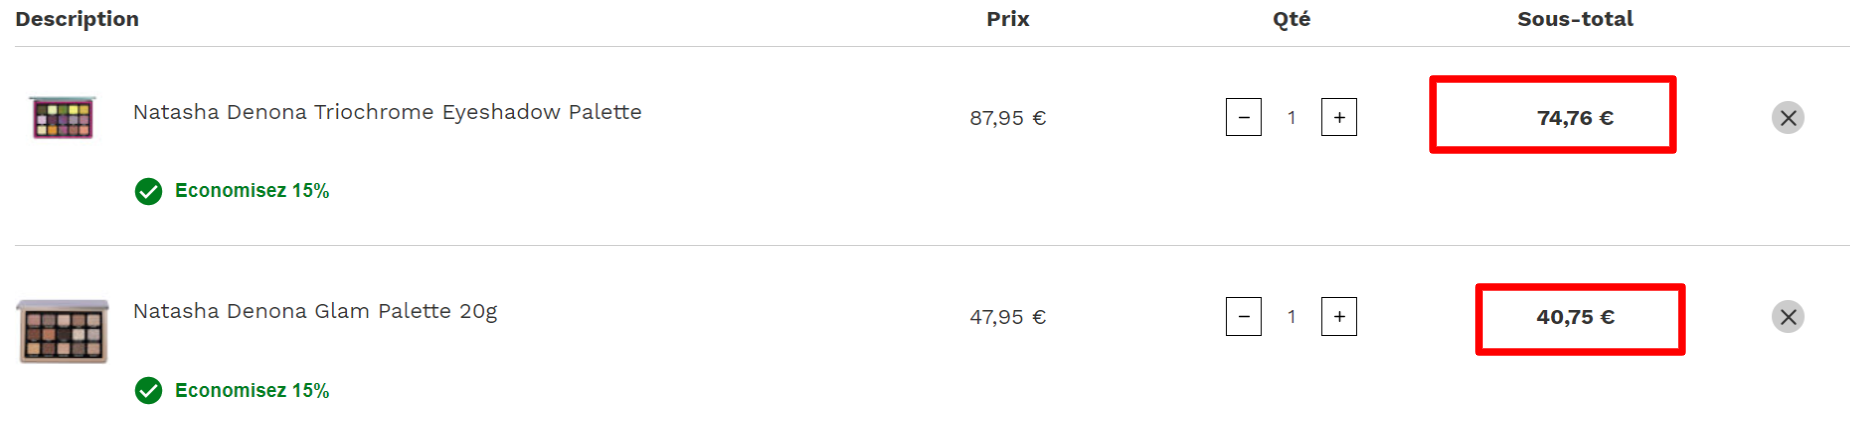Open Triochrome Eyeshadow Palette product thumbnail
The height and width of the screenshot is (438, 1850).
tap(62, 118)
